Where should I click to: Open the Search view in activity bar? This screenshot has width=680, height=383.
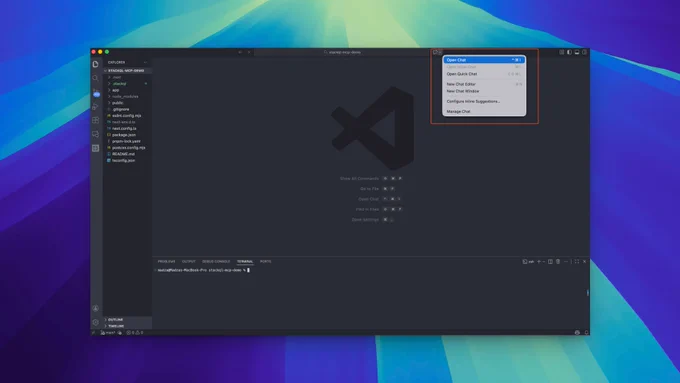(x=95, y=78)
